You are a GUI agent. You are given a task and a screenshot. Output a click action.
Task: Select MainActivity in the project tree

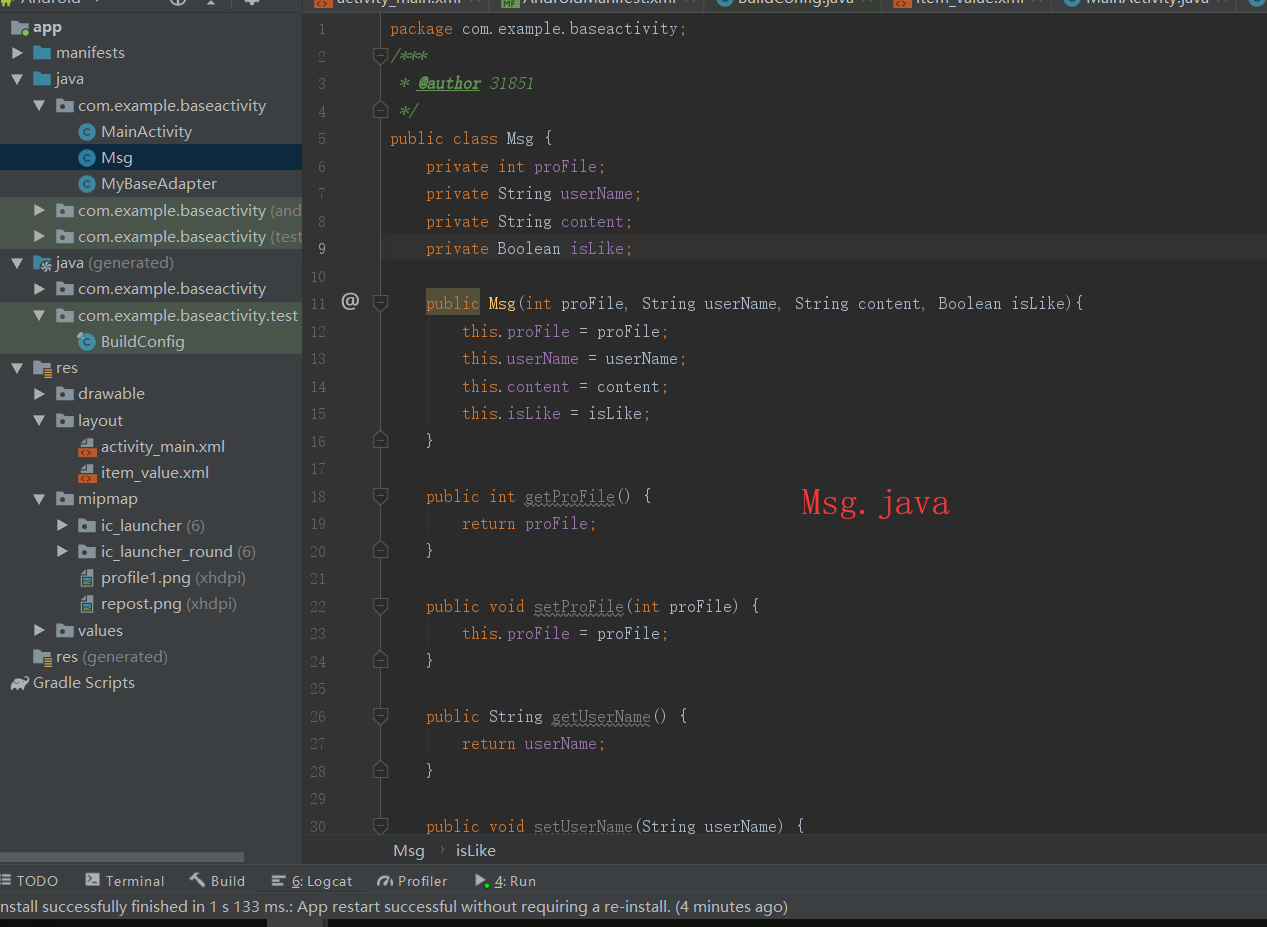[x=146, y=131]
